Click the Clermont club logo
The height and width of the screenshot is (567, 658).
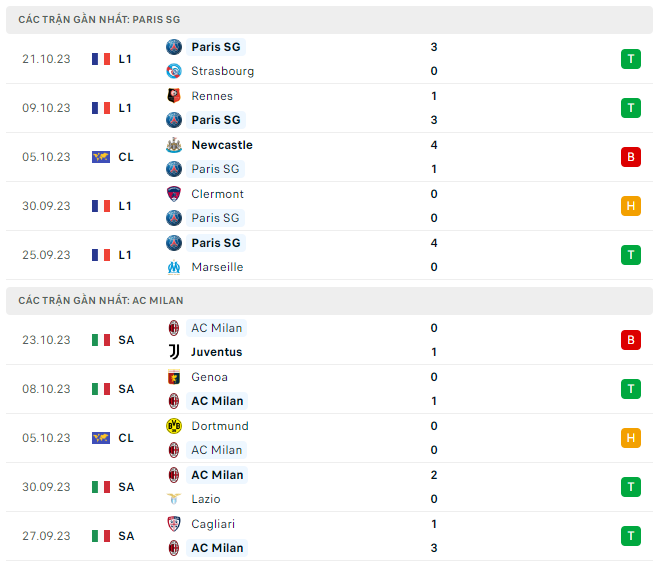(174, 194)
